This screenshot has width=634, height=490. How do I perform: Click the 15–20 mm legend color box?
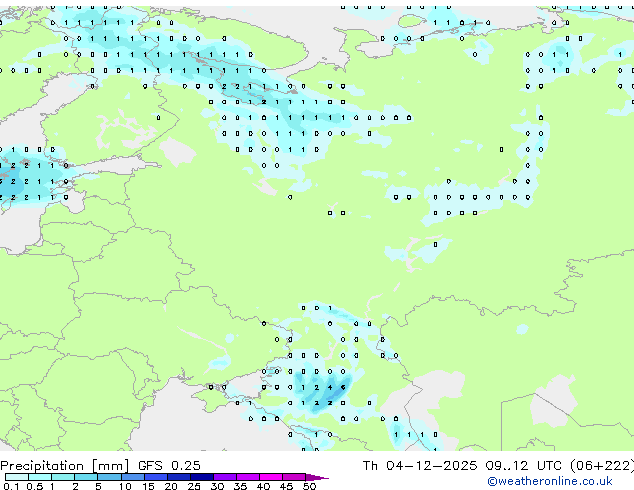coord(155,477)
